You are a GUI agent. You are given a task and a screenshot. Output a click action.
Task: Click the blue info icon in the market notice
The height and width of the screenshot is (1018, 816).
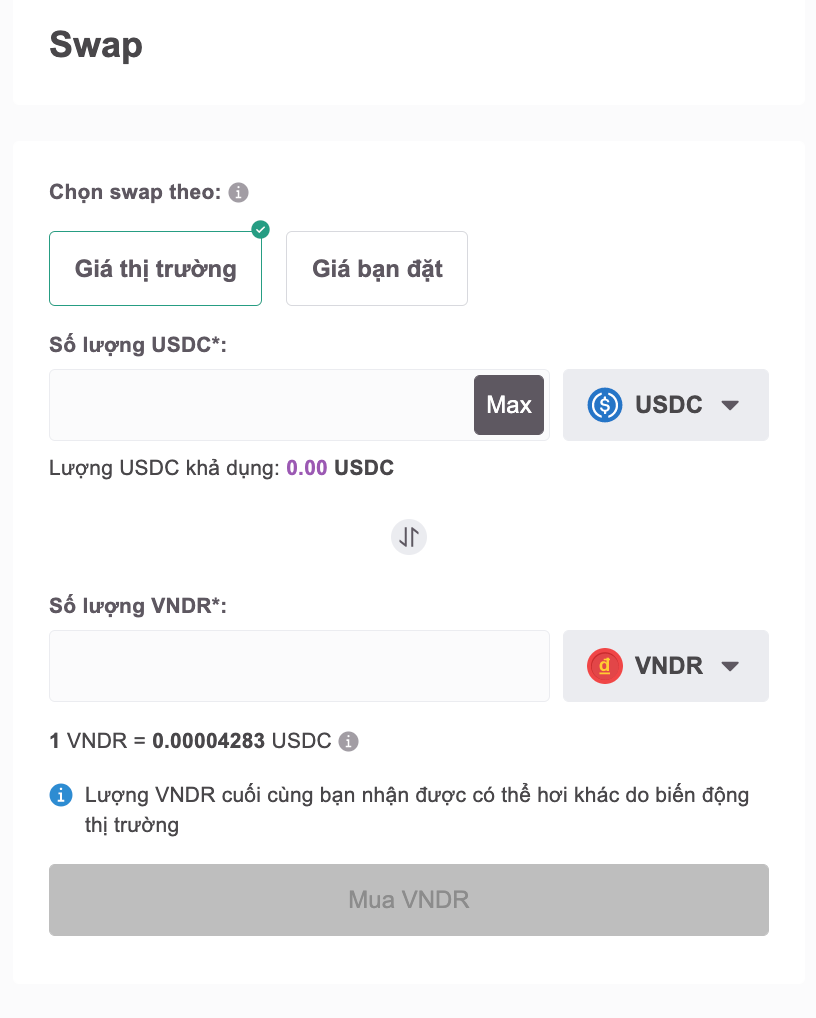click(62, 795)
